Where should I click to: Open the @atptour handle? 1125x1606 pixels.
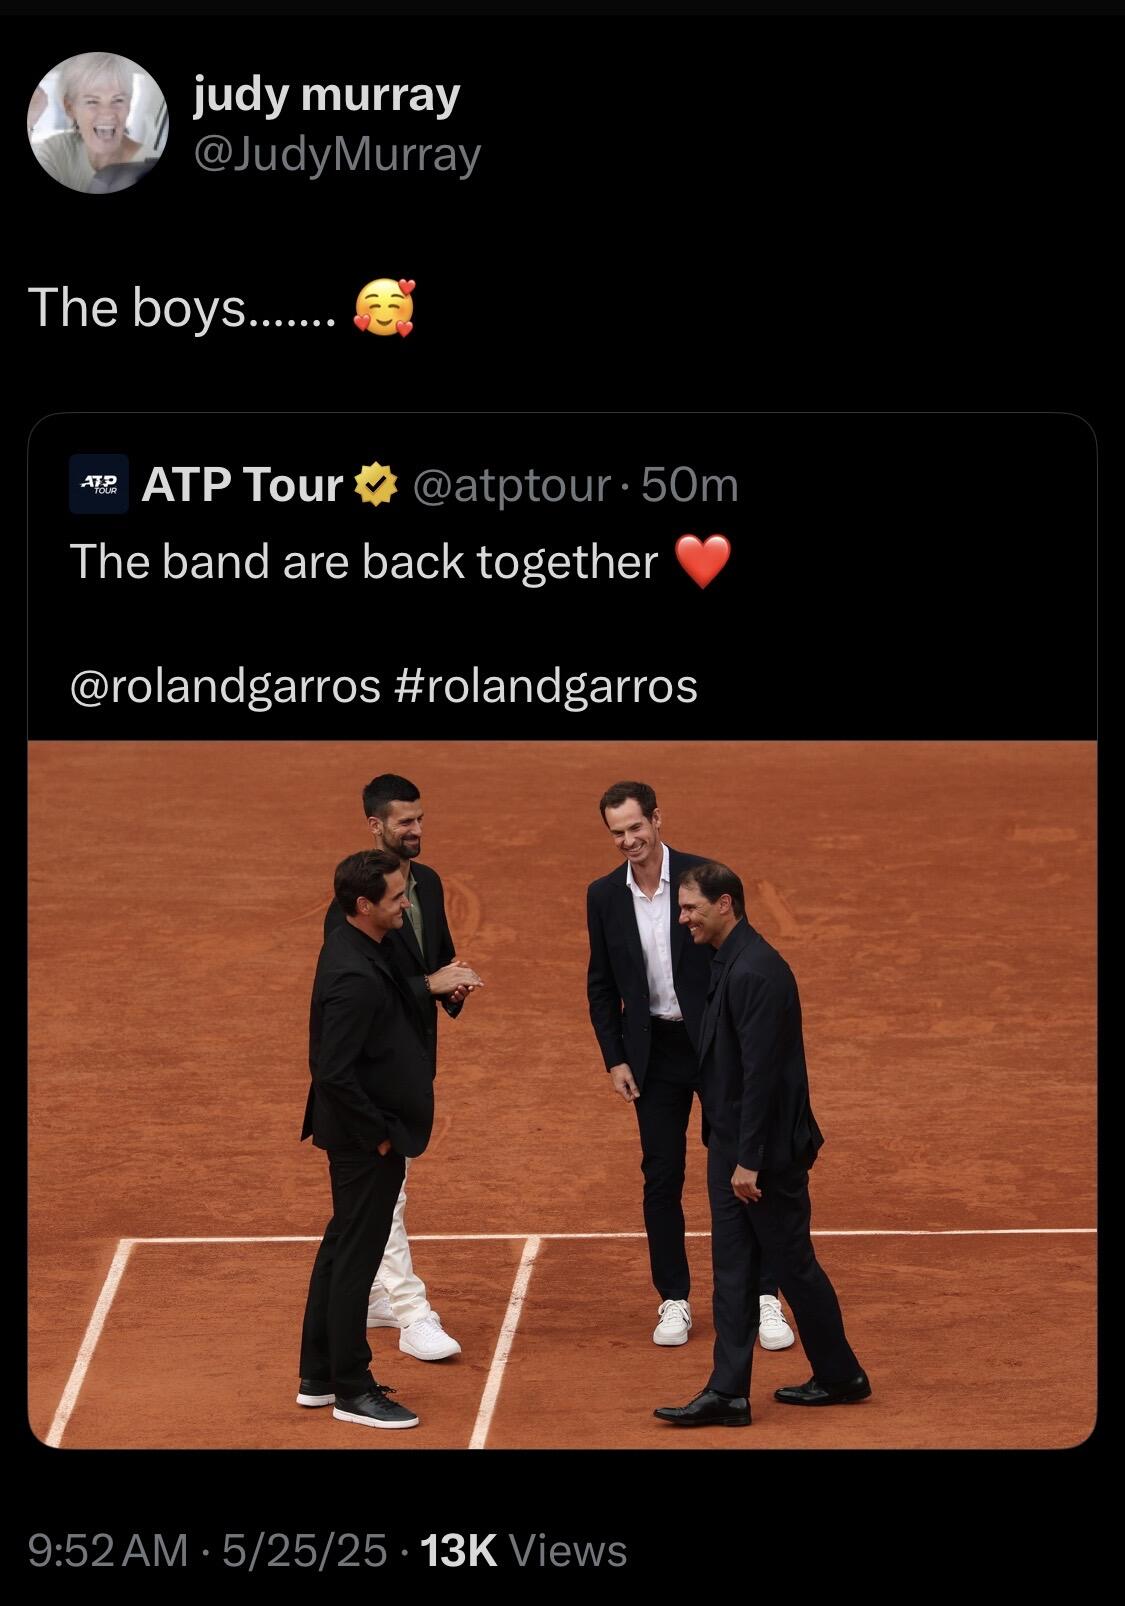(x=510, y=485)
